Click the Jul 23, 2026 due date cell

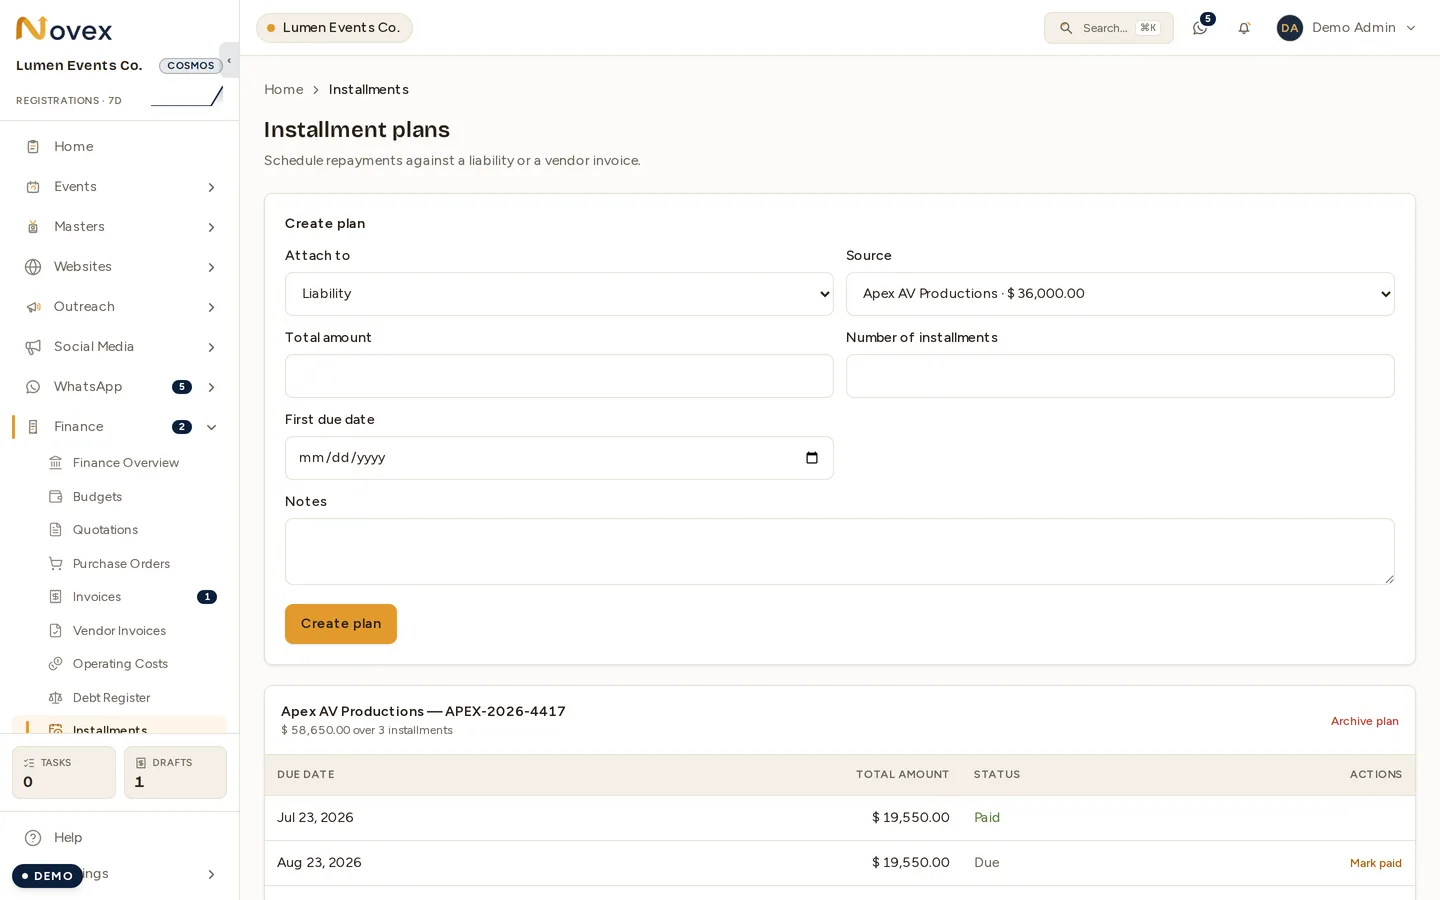[x=315, y=818]
